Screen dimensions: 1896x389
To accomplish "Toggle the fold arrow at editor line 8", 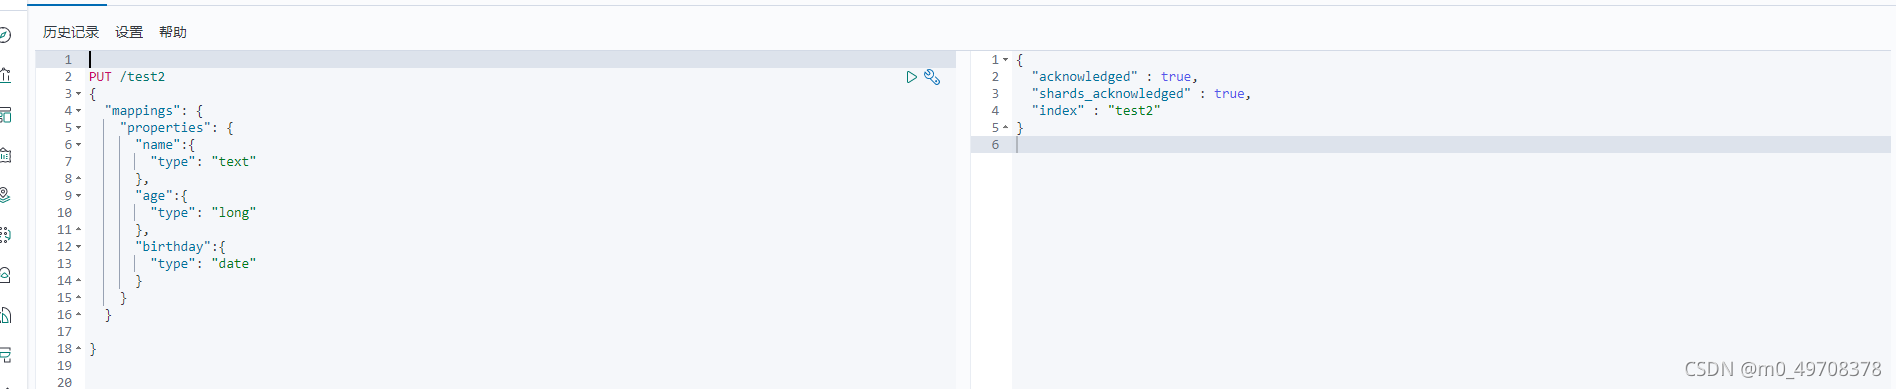I will (x=79, y=179).
